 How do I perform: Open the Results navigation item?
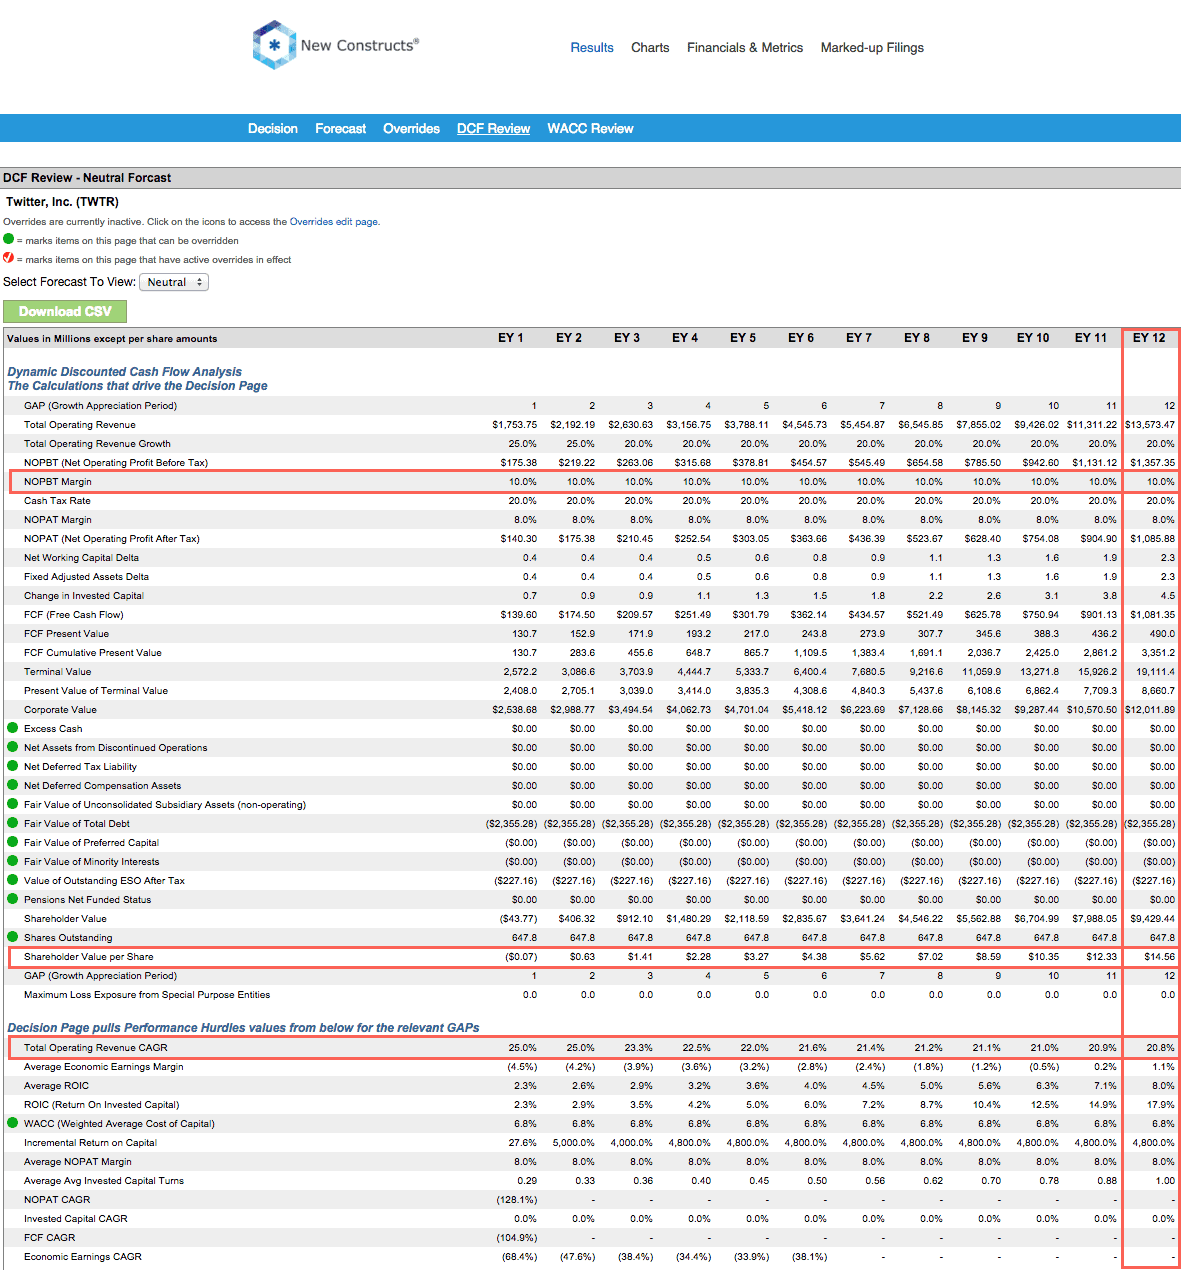pyautogui.click(x=592, y=47)
